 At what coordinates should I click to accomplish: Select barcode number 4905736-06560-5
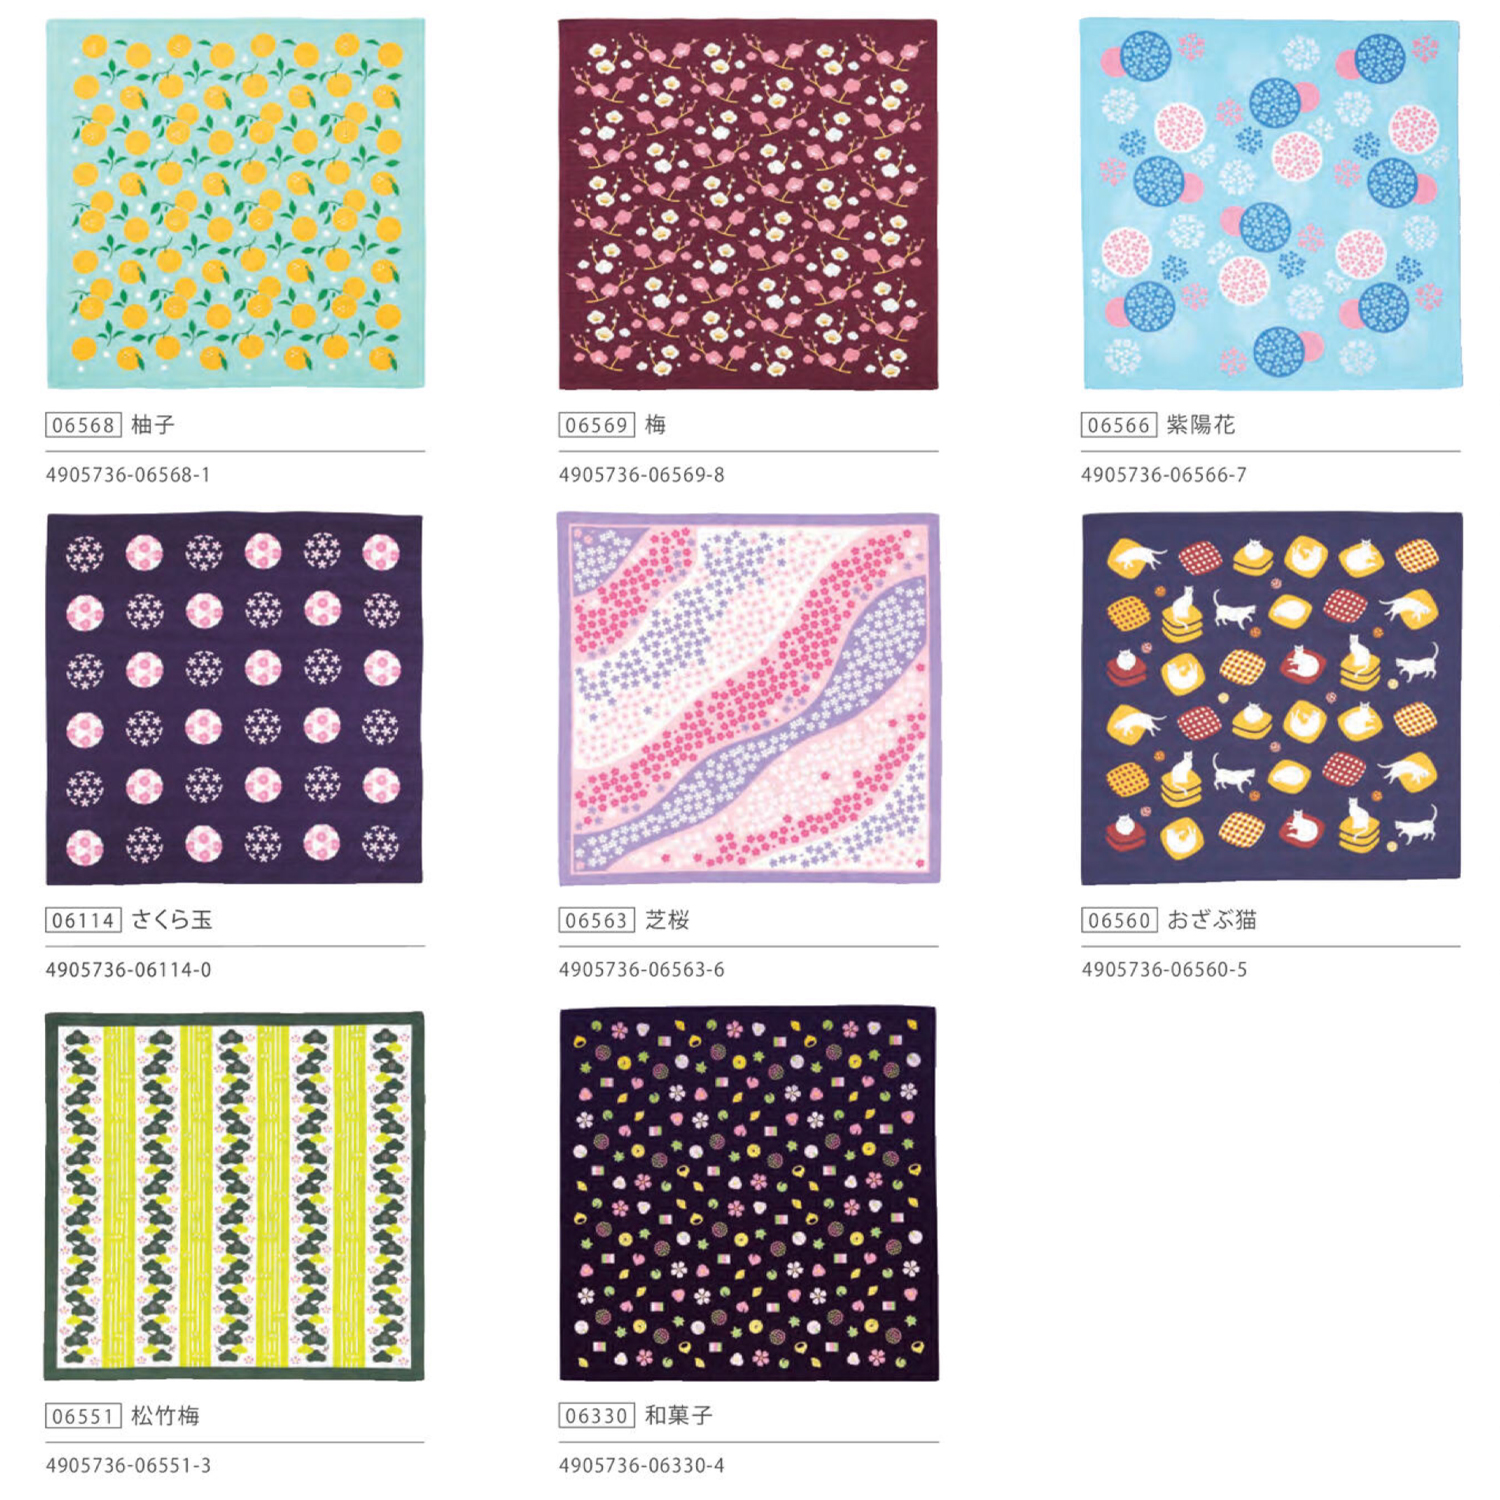pyautogui.click(x=1164, y=970)
